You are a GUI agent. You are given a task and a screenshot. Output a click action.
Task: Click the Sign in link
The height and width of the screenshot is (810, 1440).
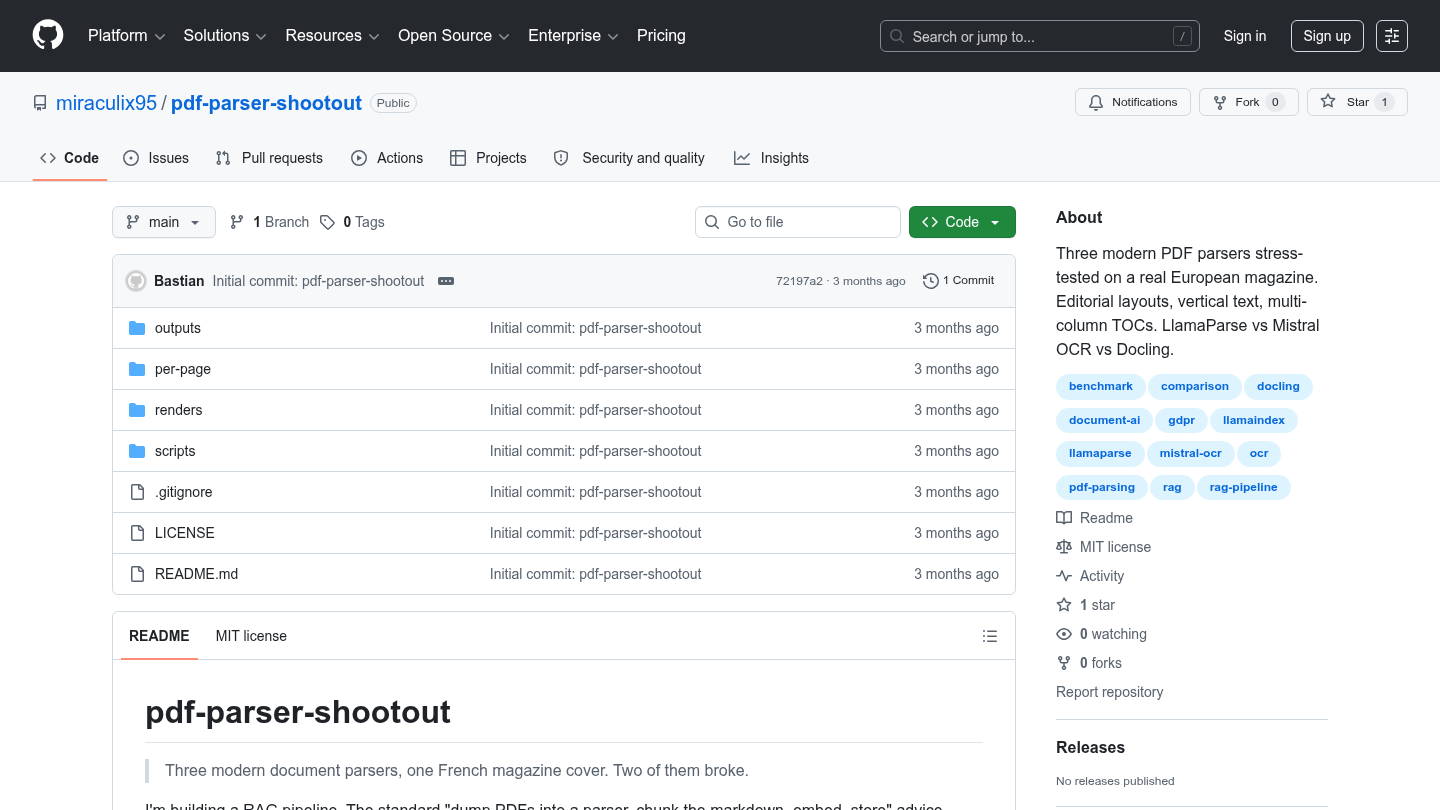pos(1245,36)
